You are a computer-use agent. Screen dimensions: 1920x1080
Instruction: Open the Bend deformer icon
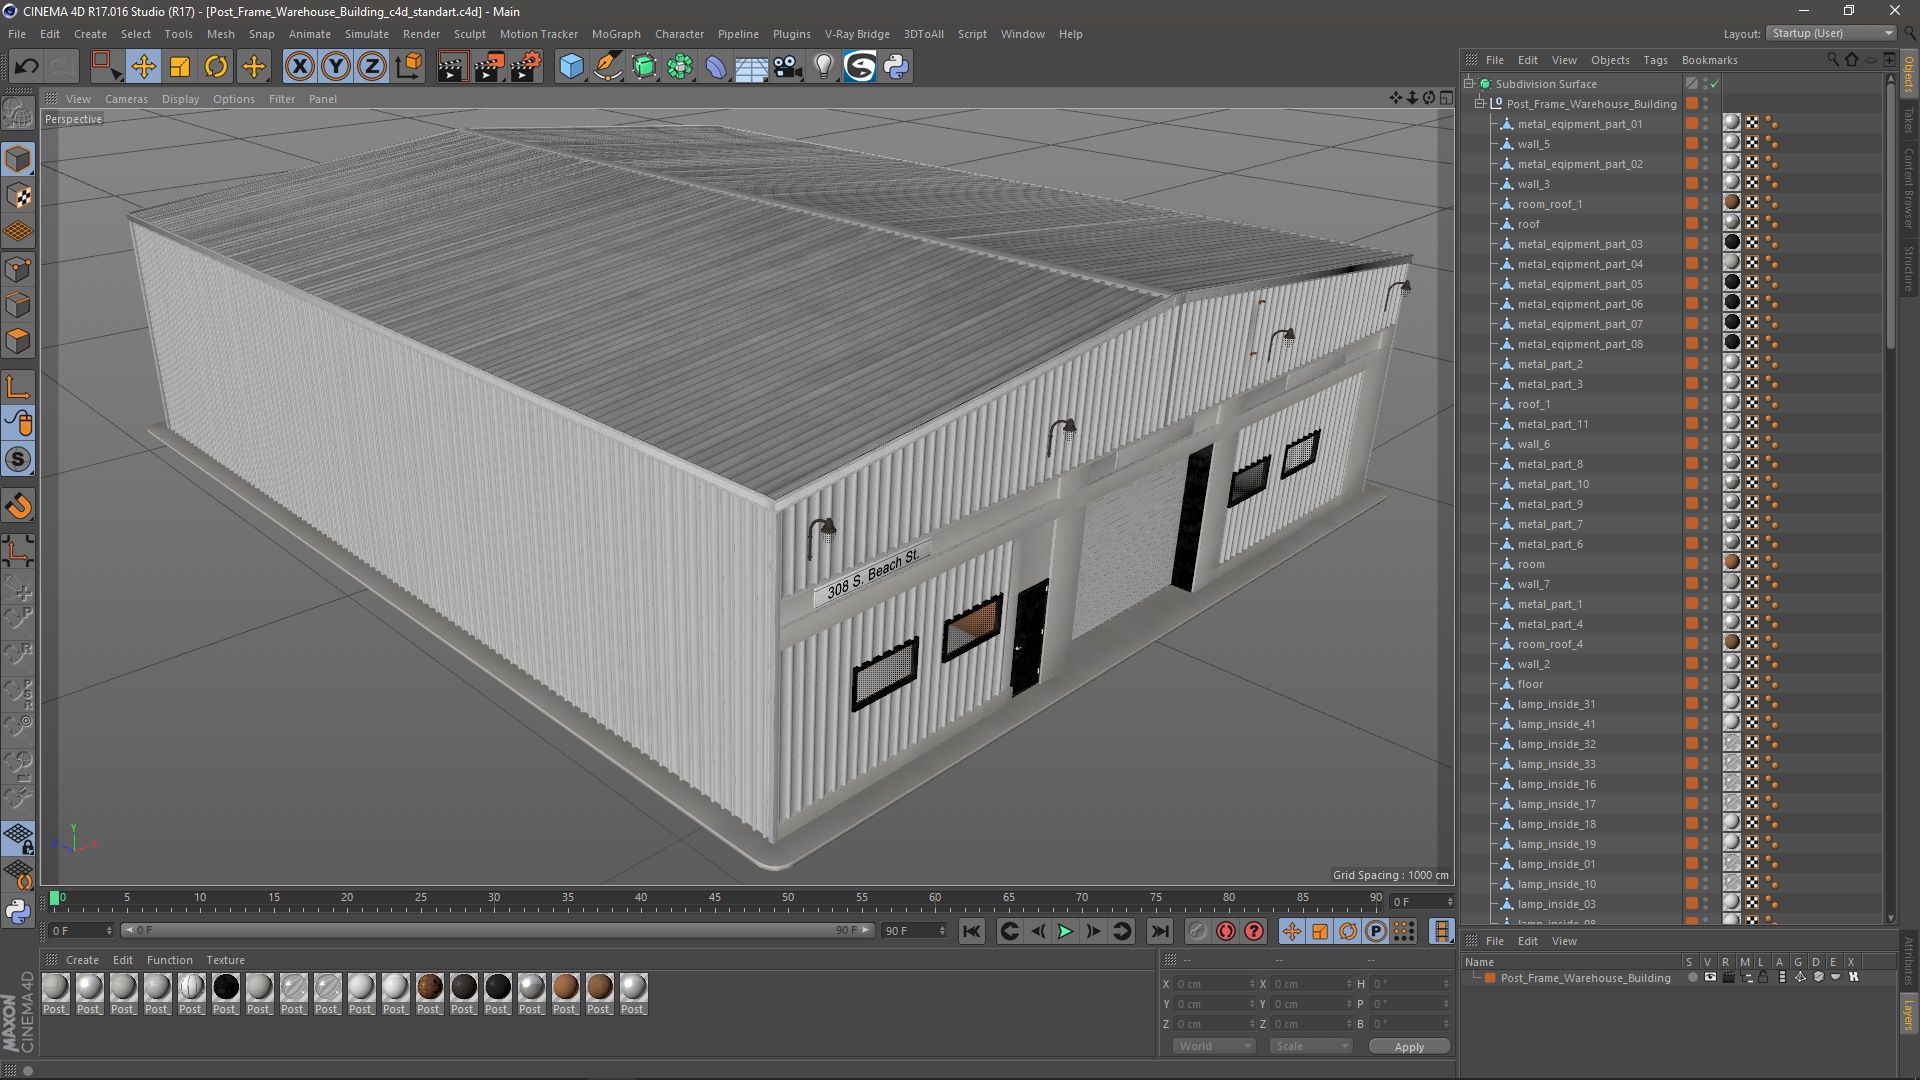(716, 67)
